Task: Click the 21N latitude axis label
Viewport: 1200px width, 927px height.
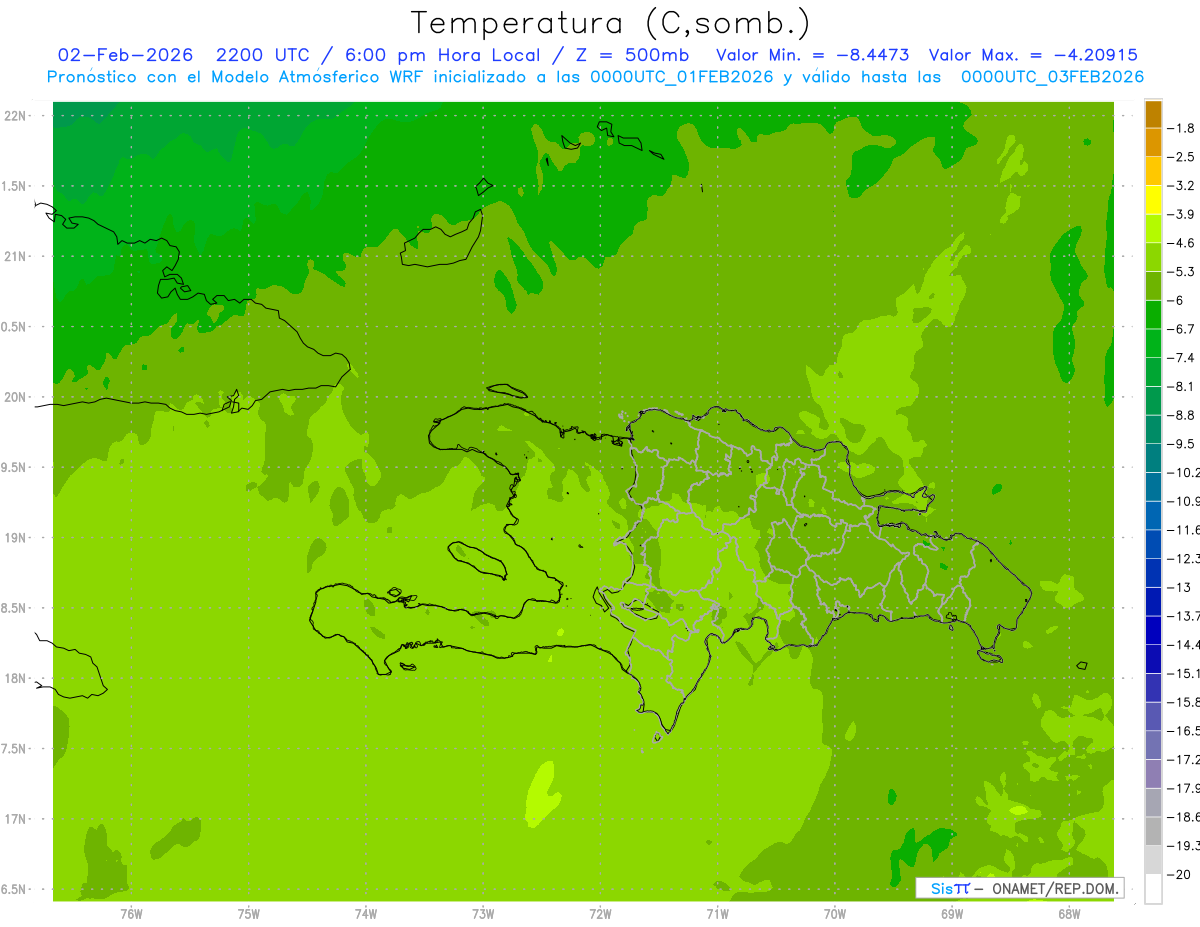Action: click(15, 257)
